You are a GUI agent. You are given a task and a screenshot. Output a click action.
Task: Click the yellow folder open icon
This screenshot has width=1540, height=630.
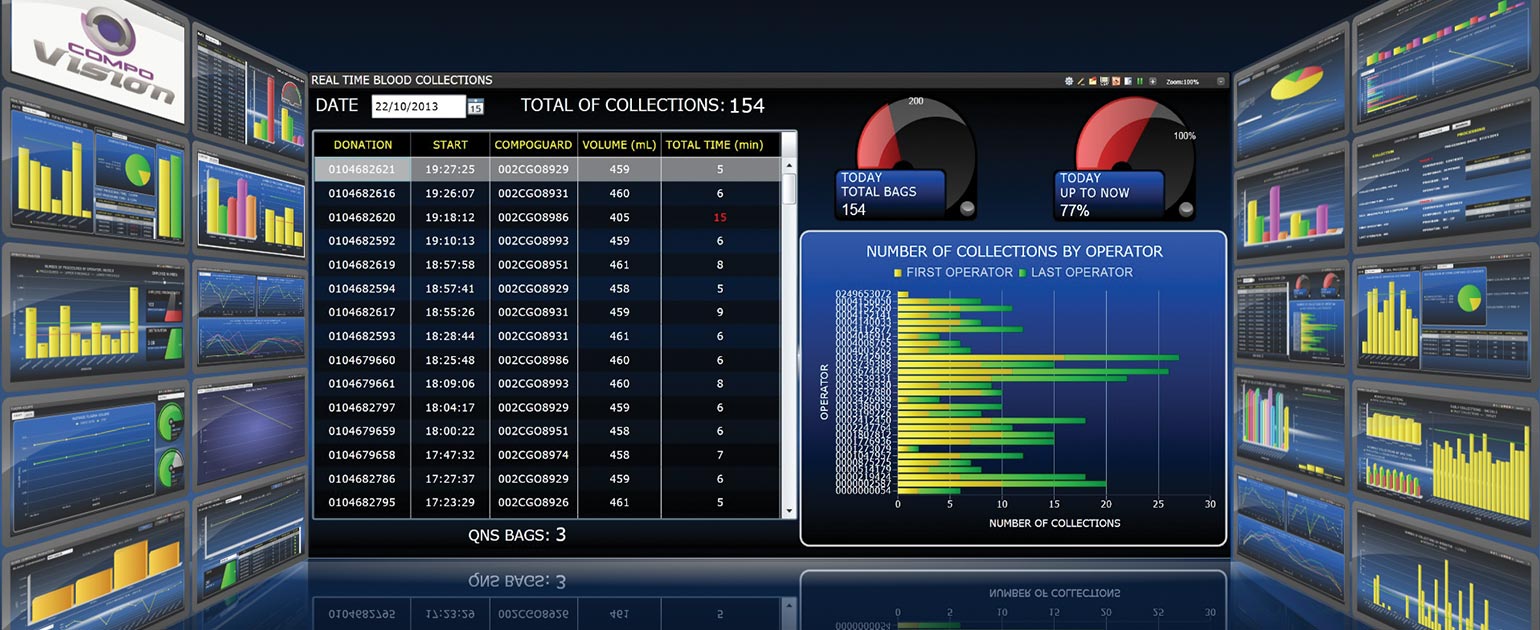(1092, 80)
